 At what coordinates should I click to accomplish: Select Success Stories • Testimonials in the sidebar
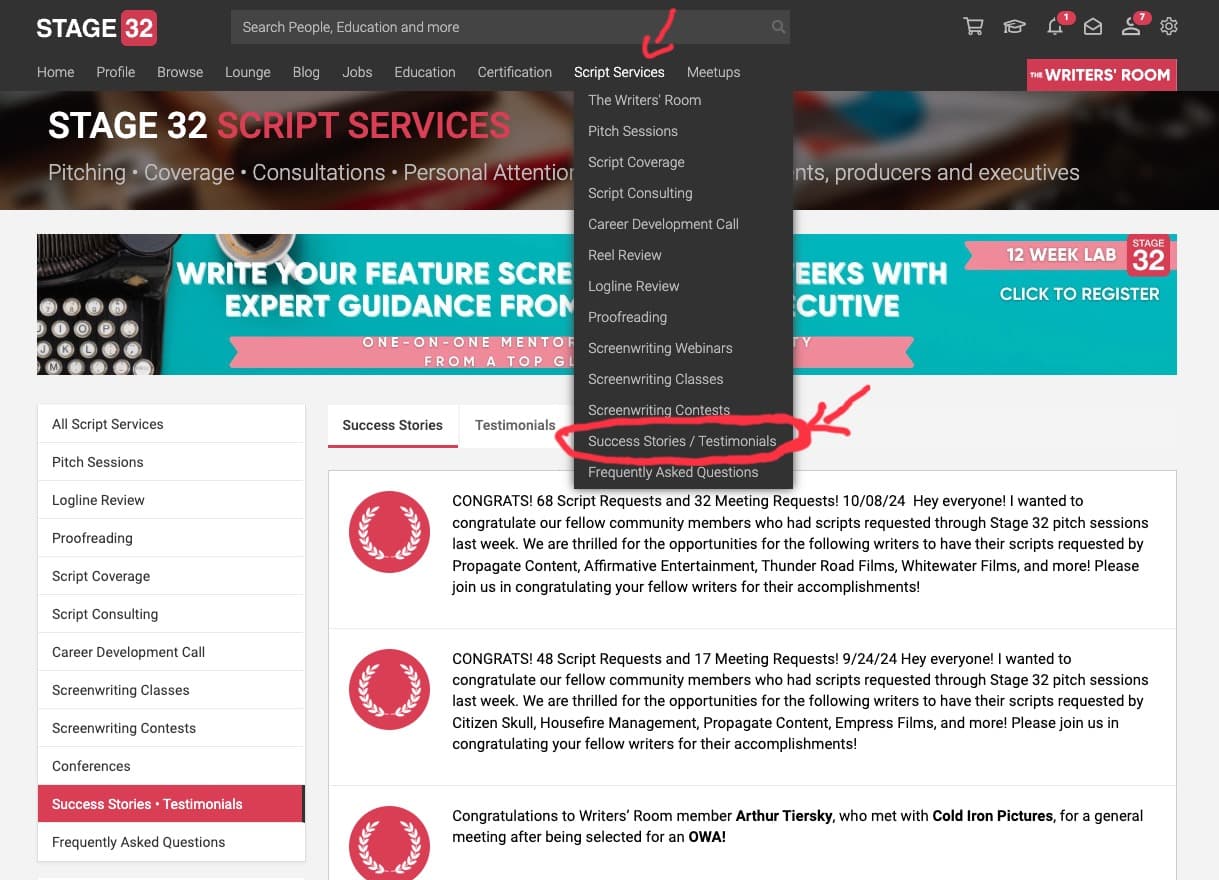171,804
